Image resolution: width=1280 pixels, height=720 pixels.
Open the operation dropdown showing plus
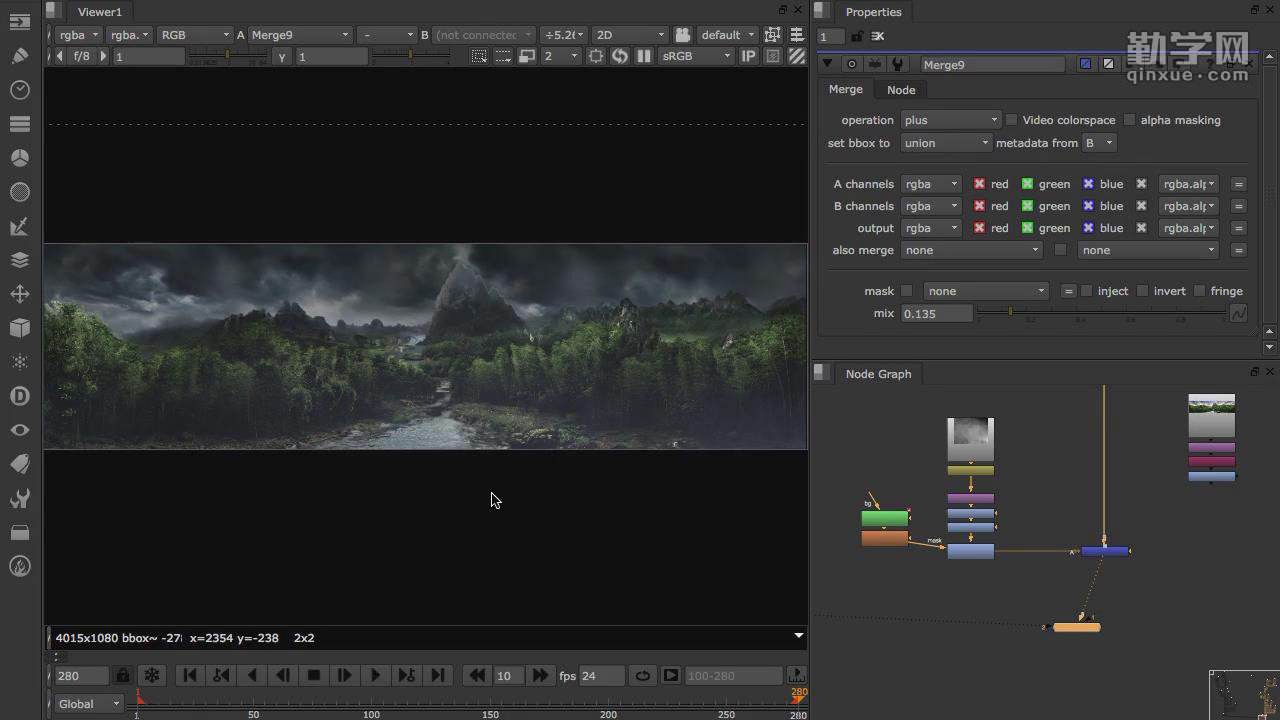pyautogui.click(x=950, y=120)
